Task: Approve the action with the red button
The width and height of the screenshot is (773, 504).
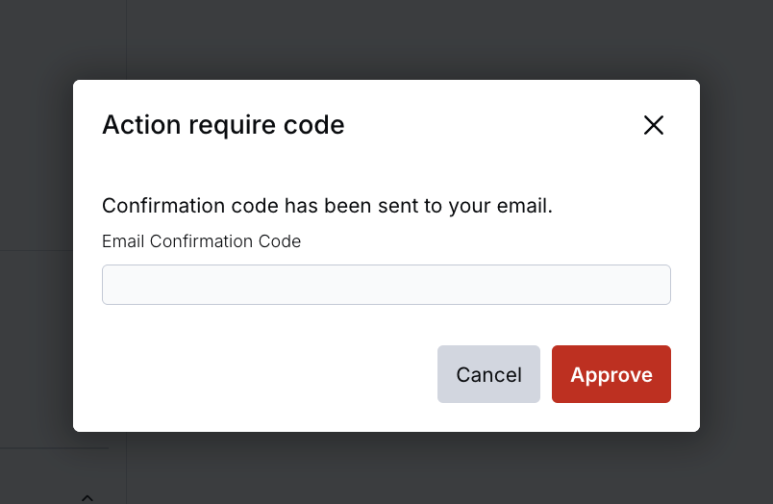Action: pos(611,374)
